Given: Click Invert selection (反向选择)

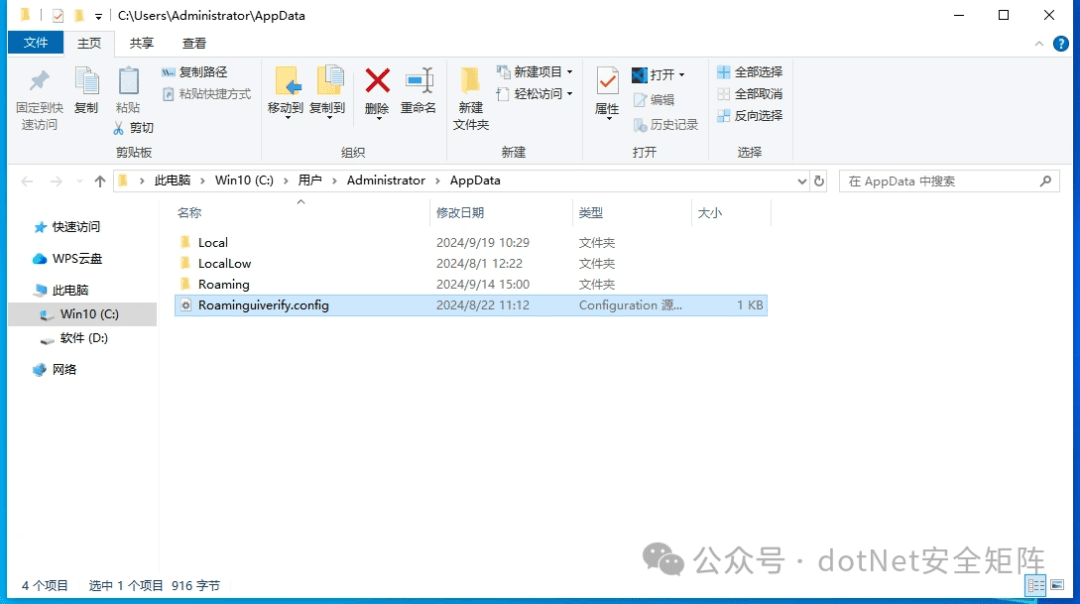Looking at the screenshot, I should pos(749,116).
